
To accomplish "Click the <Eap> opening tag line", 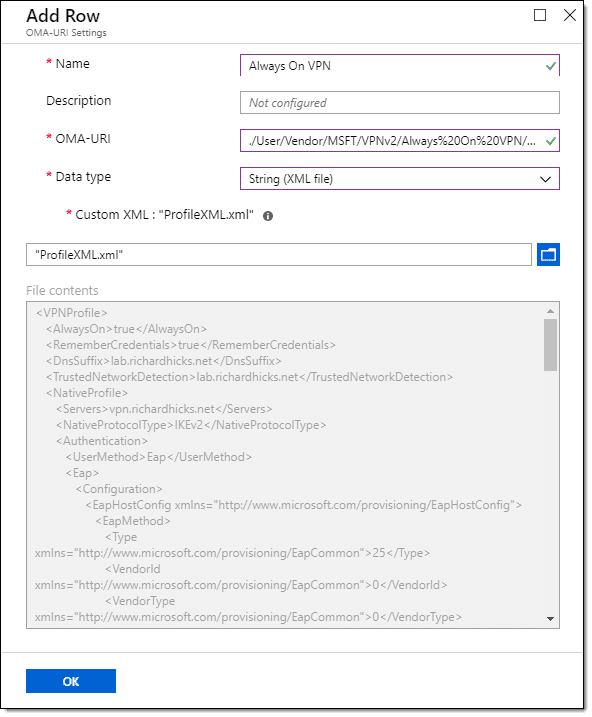I will point(82,473).
